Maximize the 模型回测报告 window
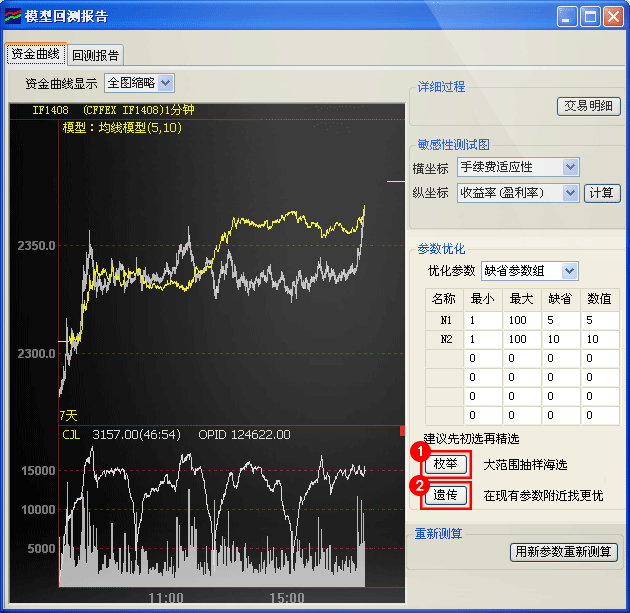This screenshot has width=630, height=613. (590, 16)
